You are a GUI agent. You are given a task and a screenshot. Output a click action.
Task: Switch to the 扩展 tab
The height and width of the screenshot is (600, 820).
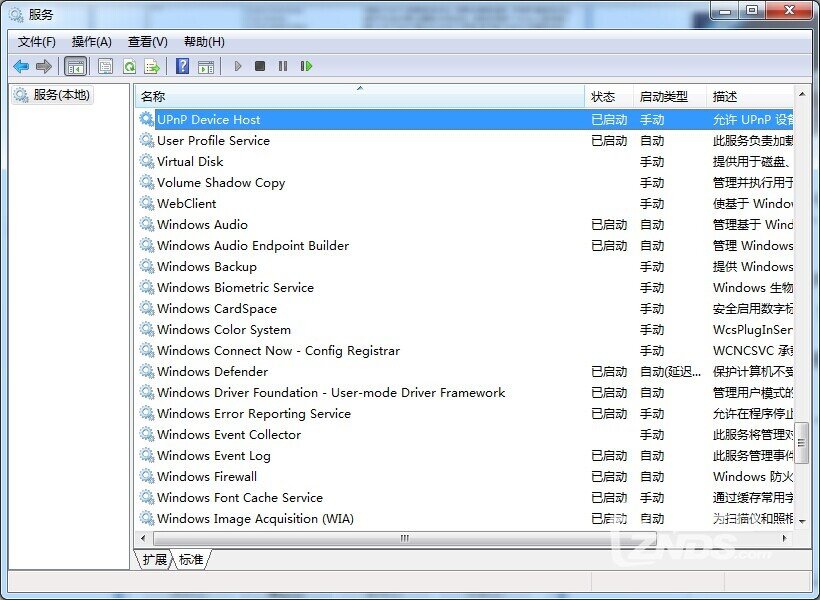click(x=155, y=560)
